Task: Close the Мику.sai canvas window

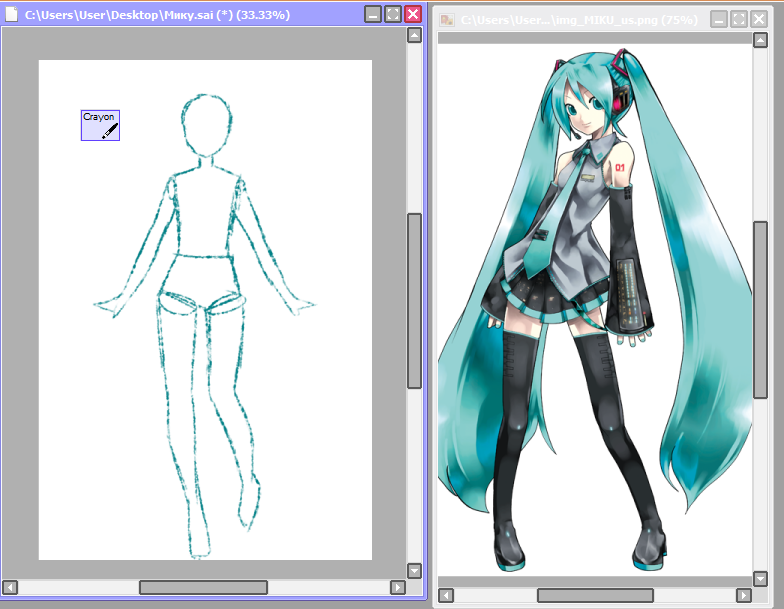Action: 413,14
